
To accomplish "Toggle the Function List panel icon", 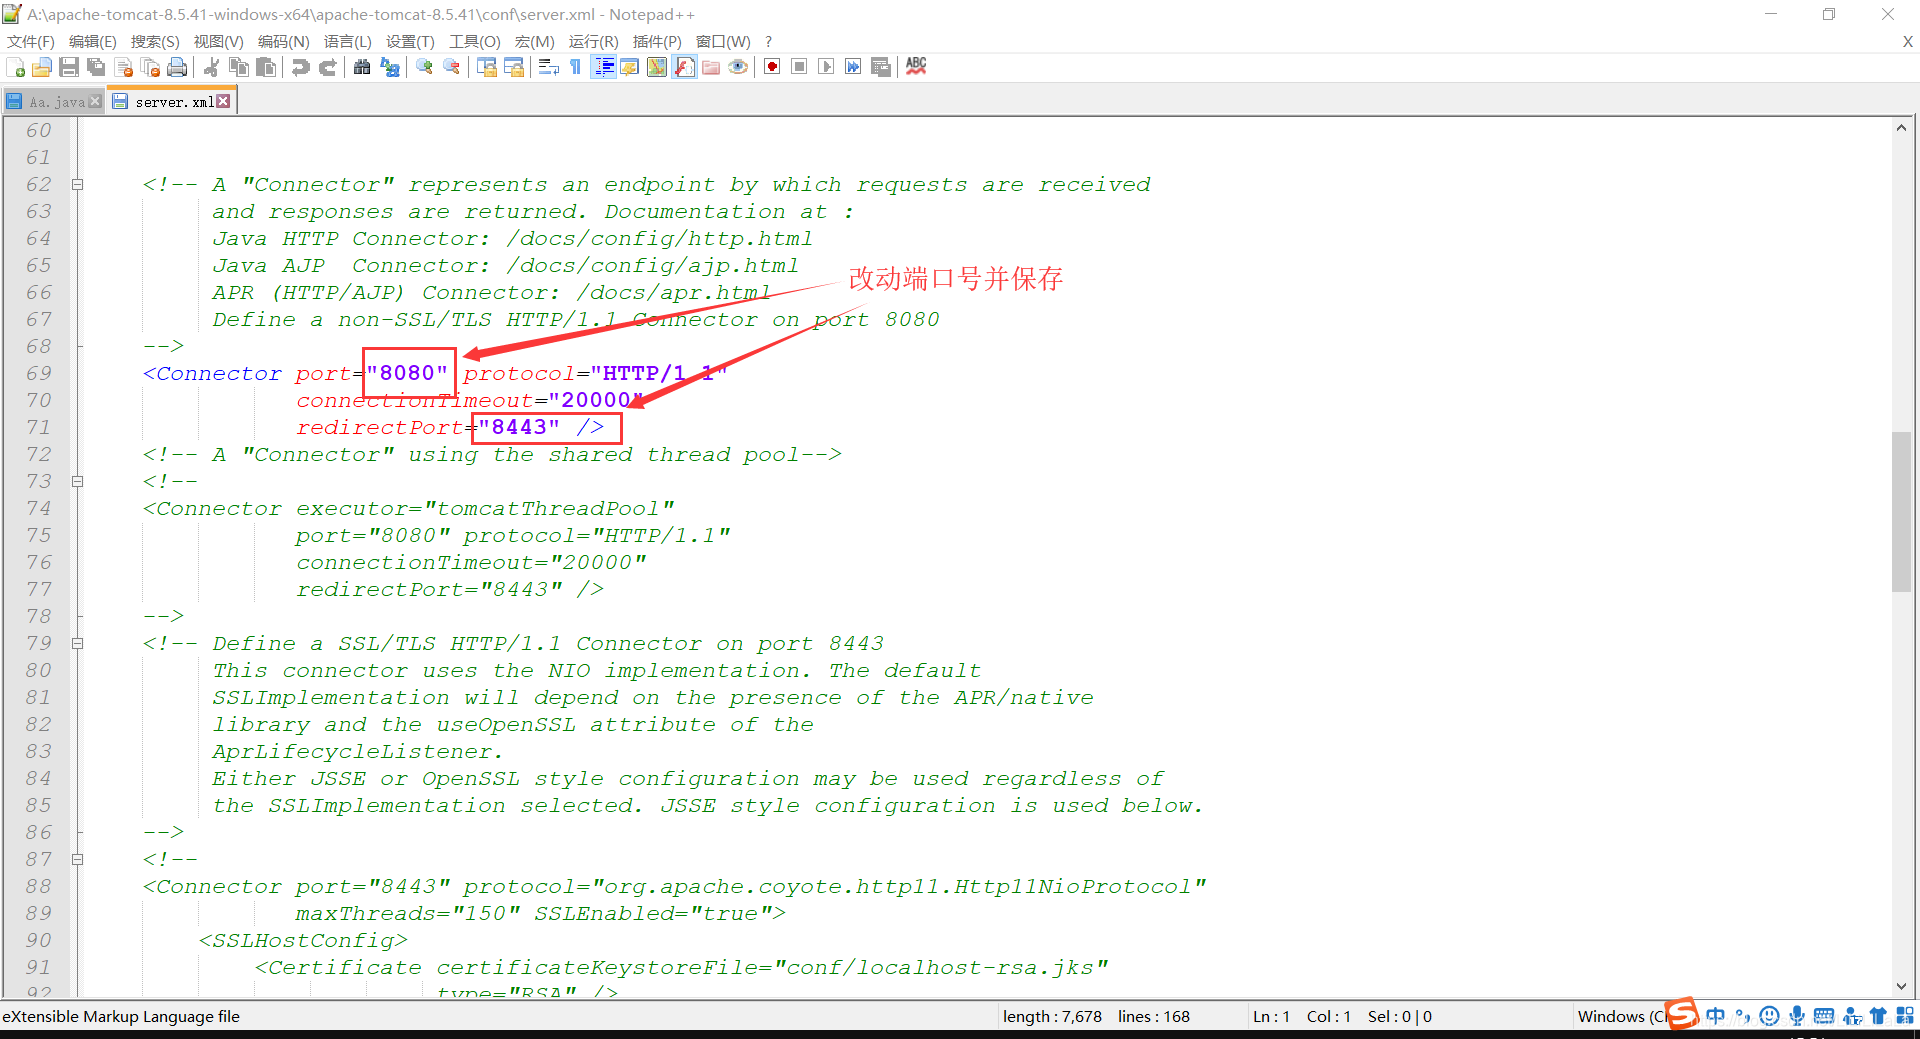I will [684, 67].
